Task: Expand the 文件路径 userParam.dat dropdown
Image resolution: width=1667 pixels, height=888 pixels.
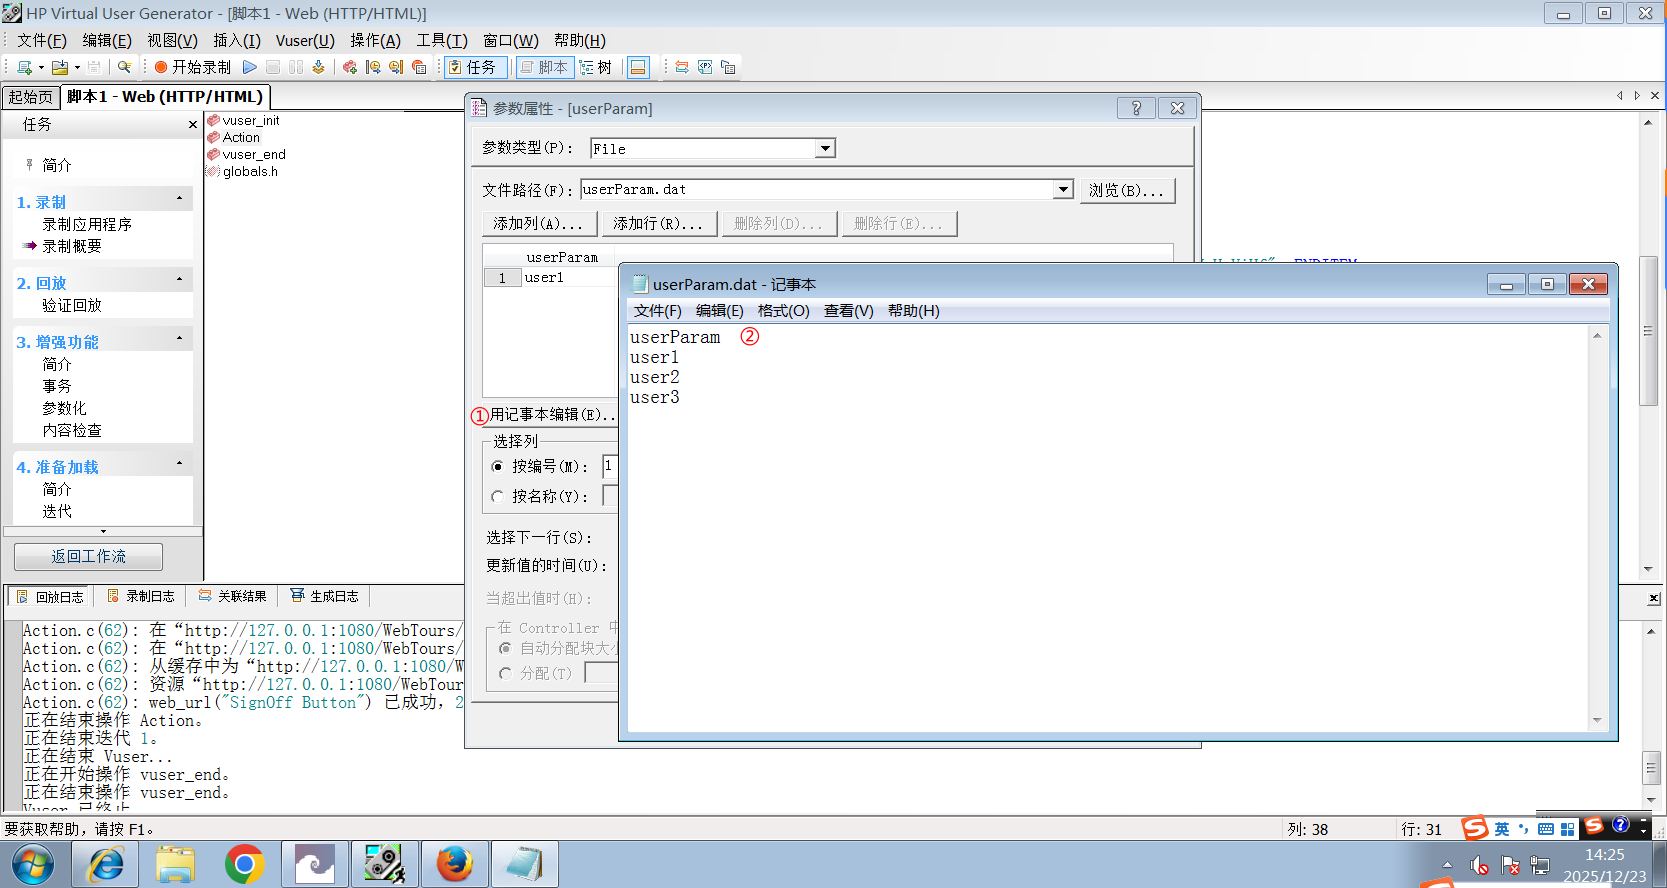Action: point(1063,190)
